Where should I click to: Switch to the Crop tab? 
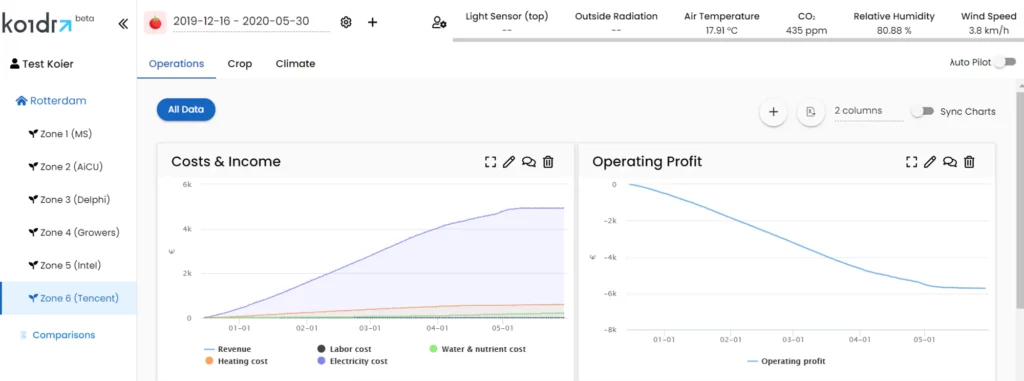pyautogui.click(x=240, y=63)
